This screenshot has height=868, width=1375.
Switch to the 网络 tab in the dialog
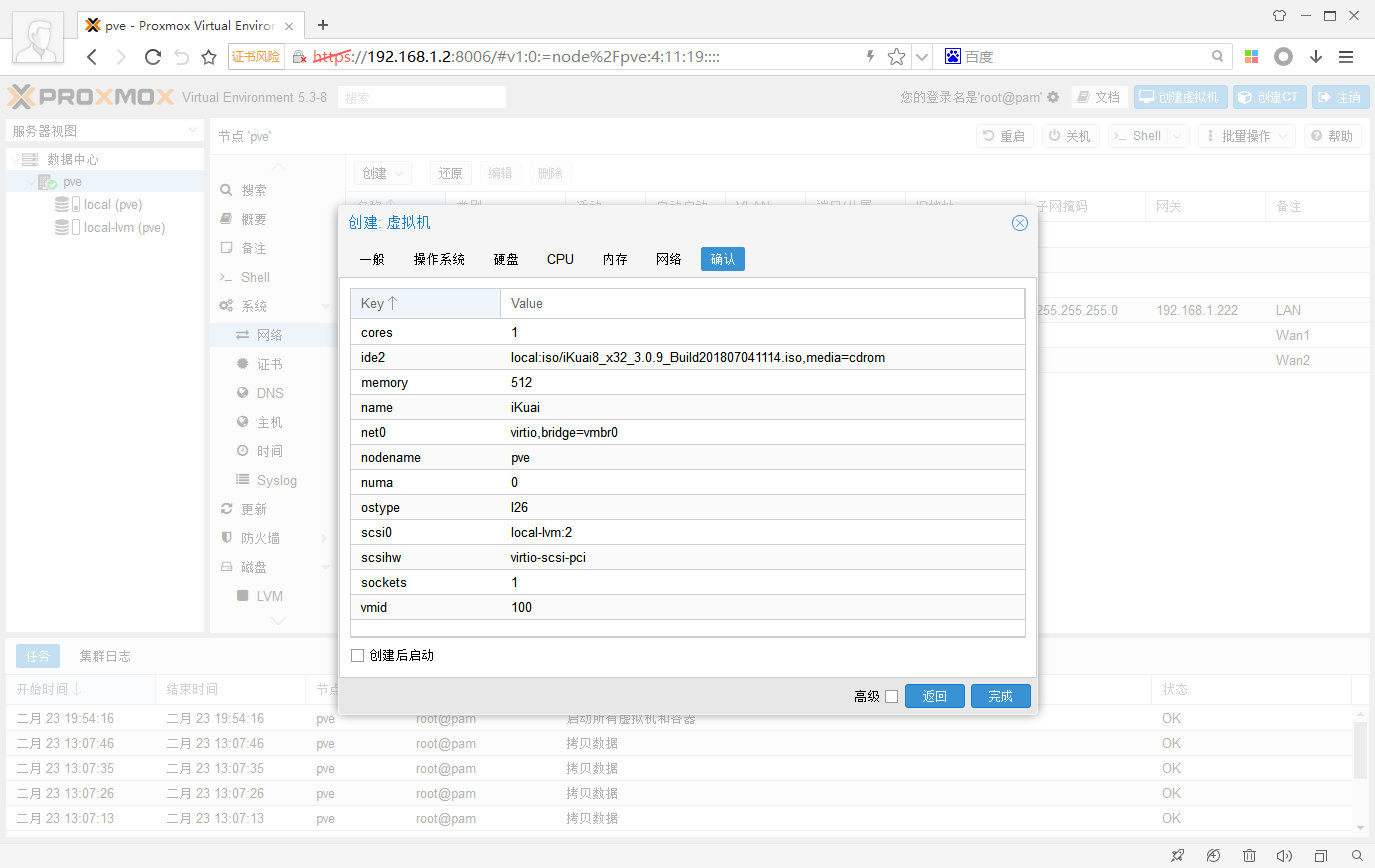pyautogui.click(x=669, y=259)
